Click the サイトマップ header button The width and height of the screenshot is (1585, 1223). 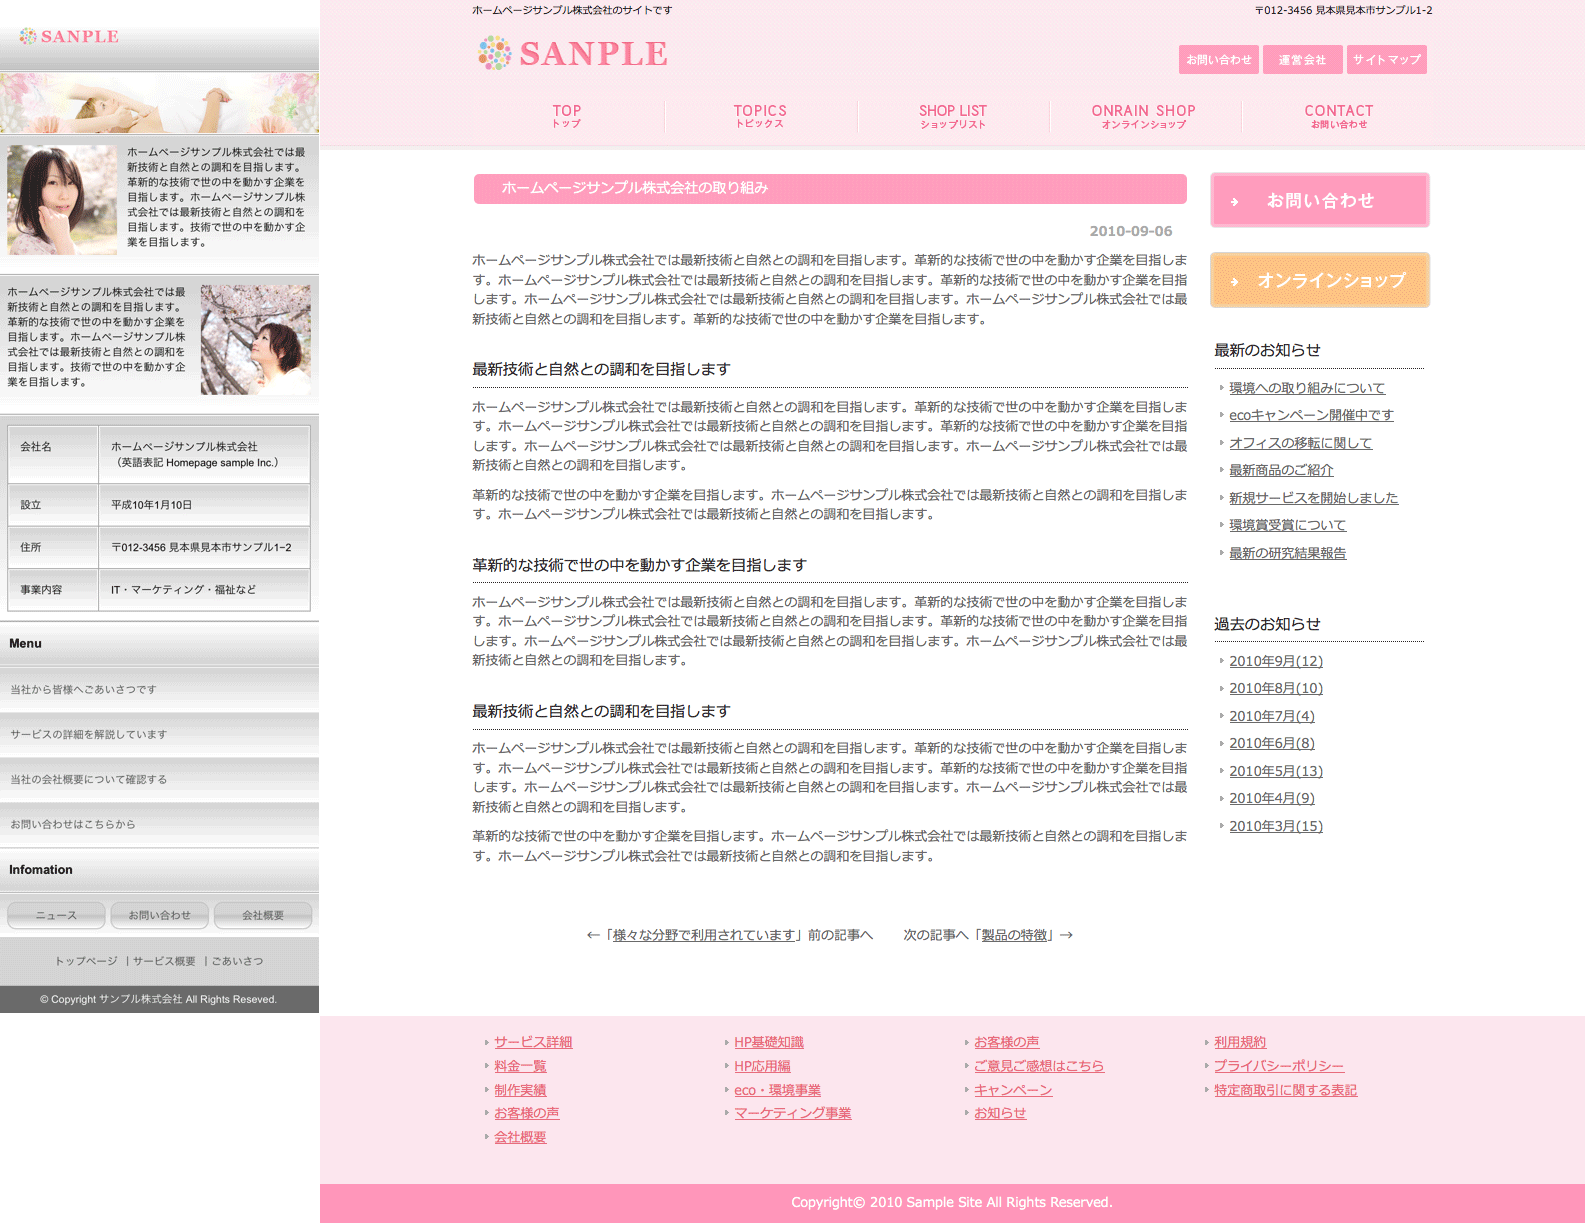(1386, 60)
